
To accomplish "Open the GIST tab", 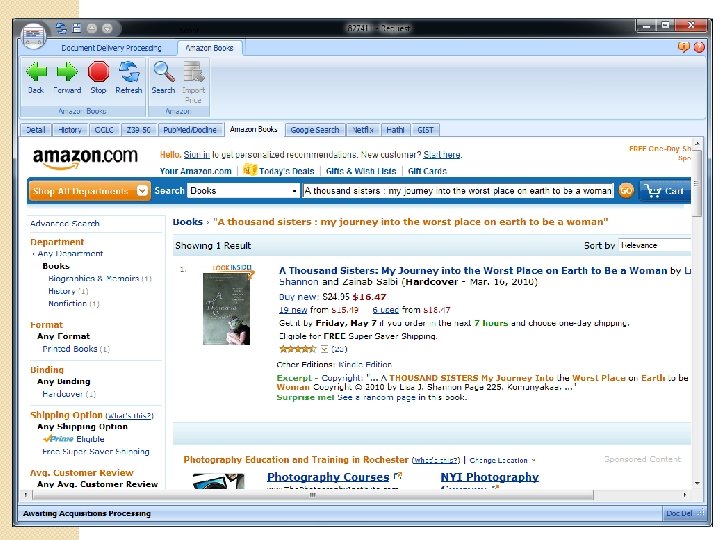I will (x=425, y=130).
